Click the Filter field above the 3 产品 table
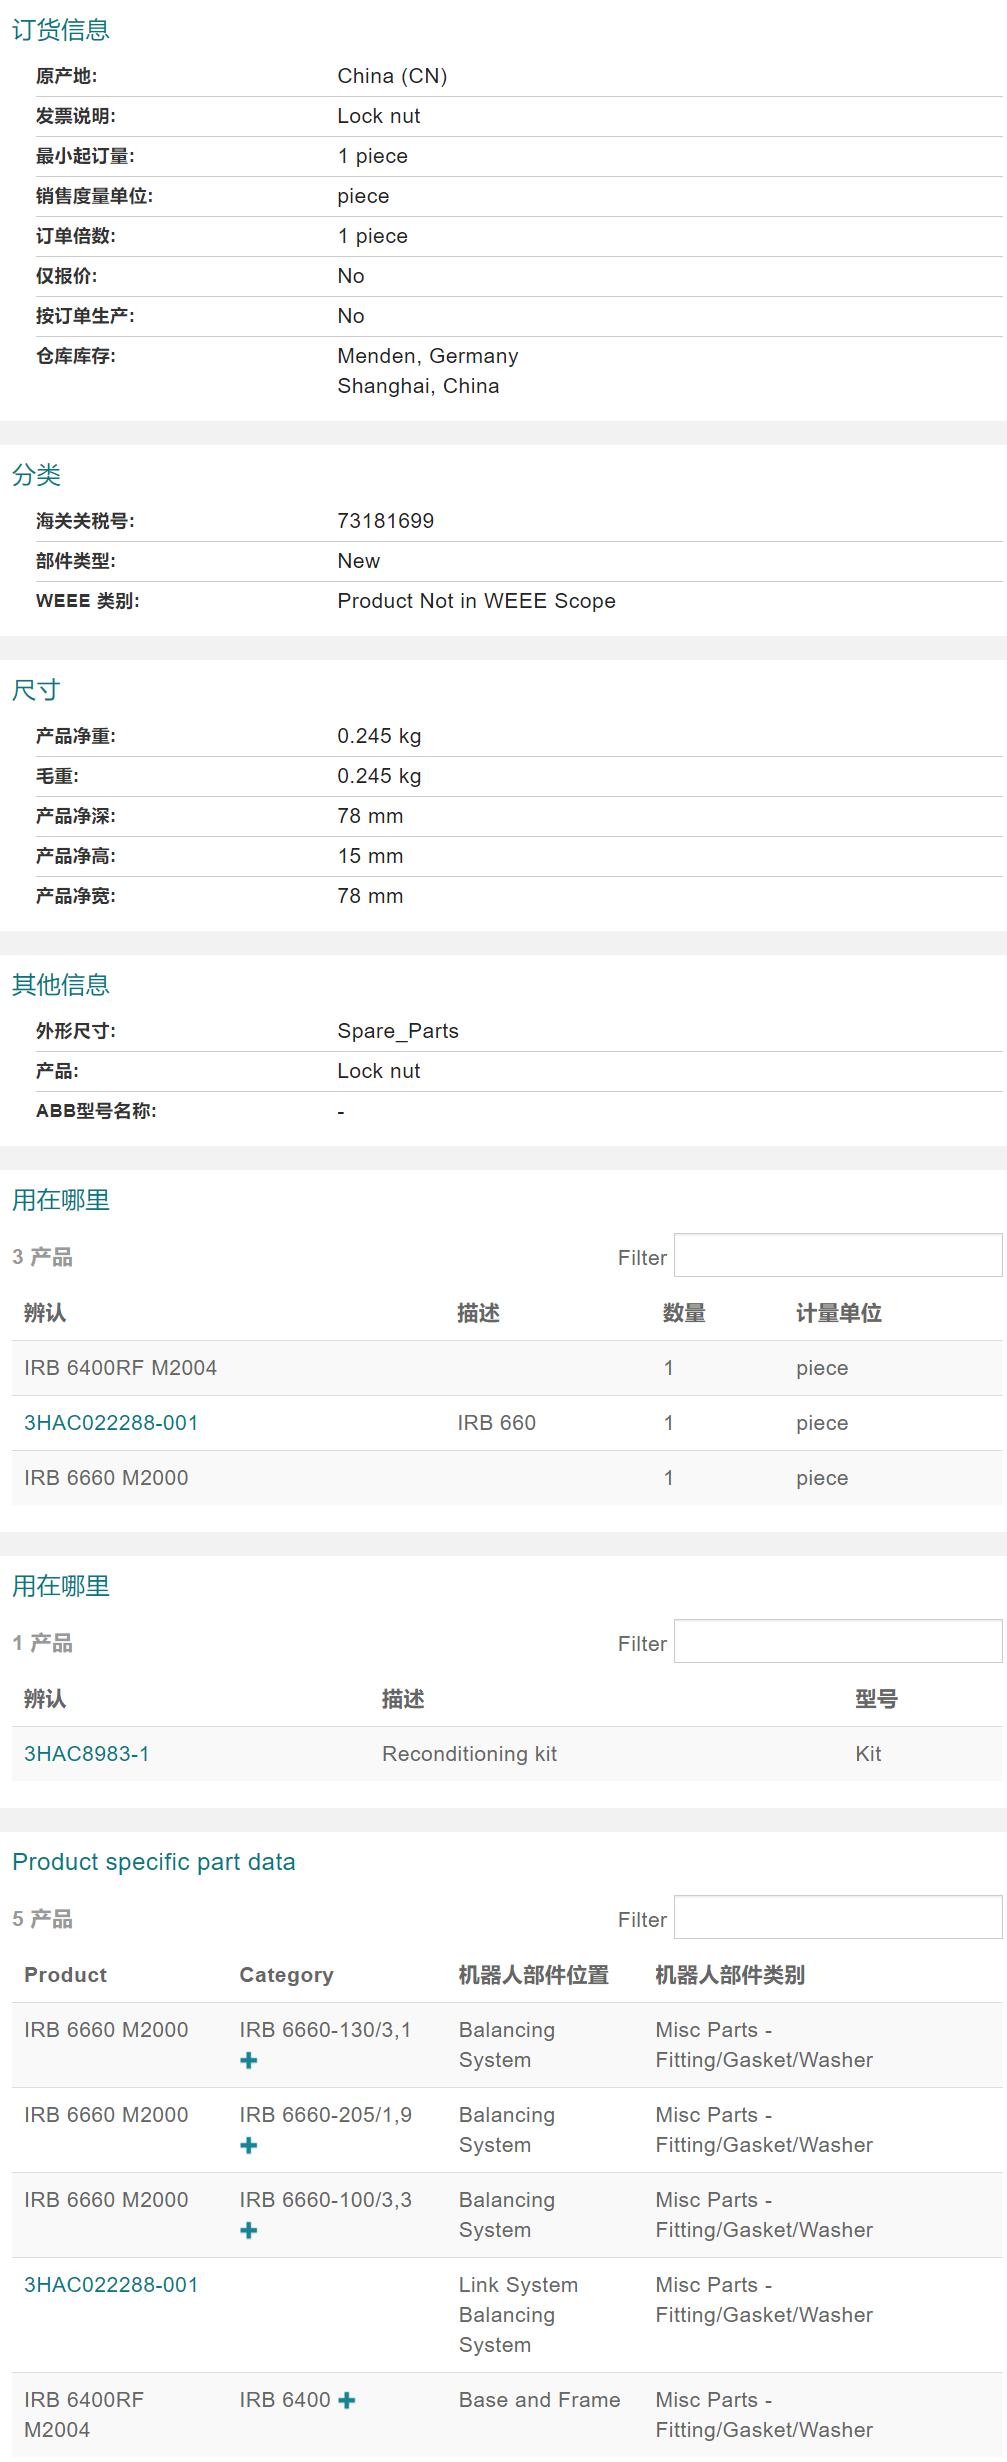Screen dimensions: 1007x2462 point(837,1256)
